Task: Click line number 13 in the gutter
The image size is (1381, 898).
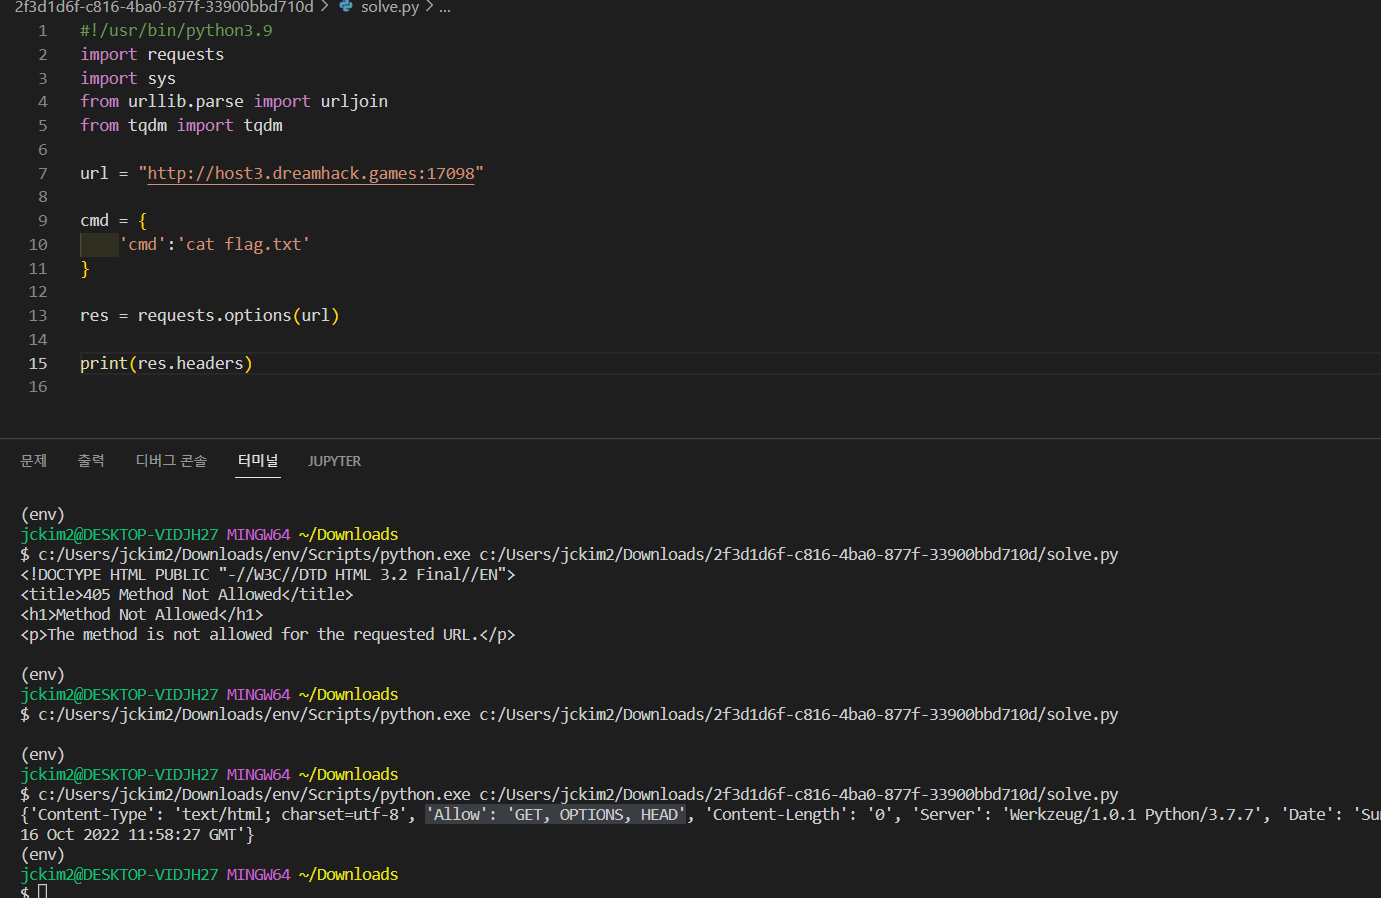Action: (38, 316)
